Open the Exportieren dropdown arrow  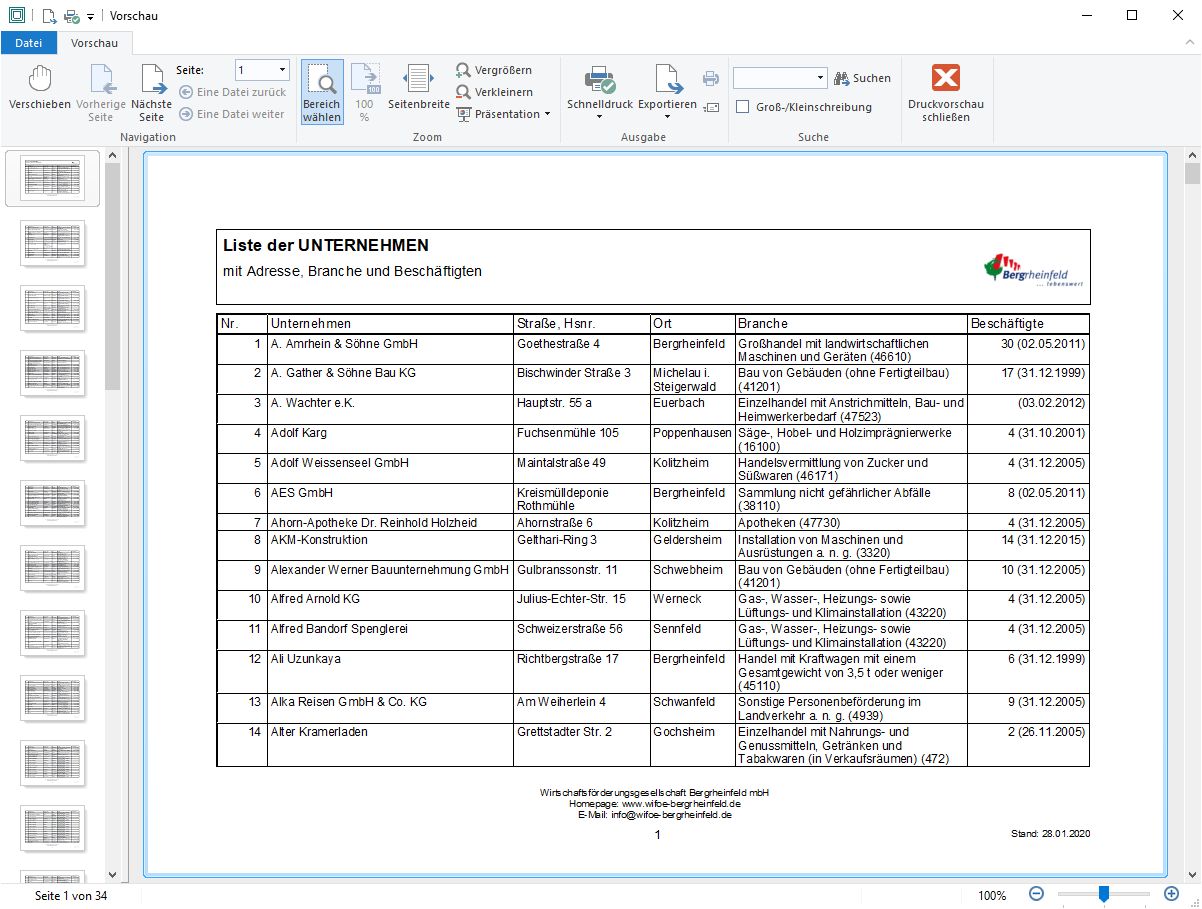667,117
